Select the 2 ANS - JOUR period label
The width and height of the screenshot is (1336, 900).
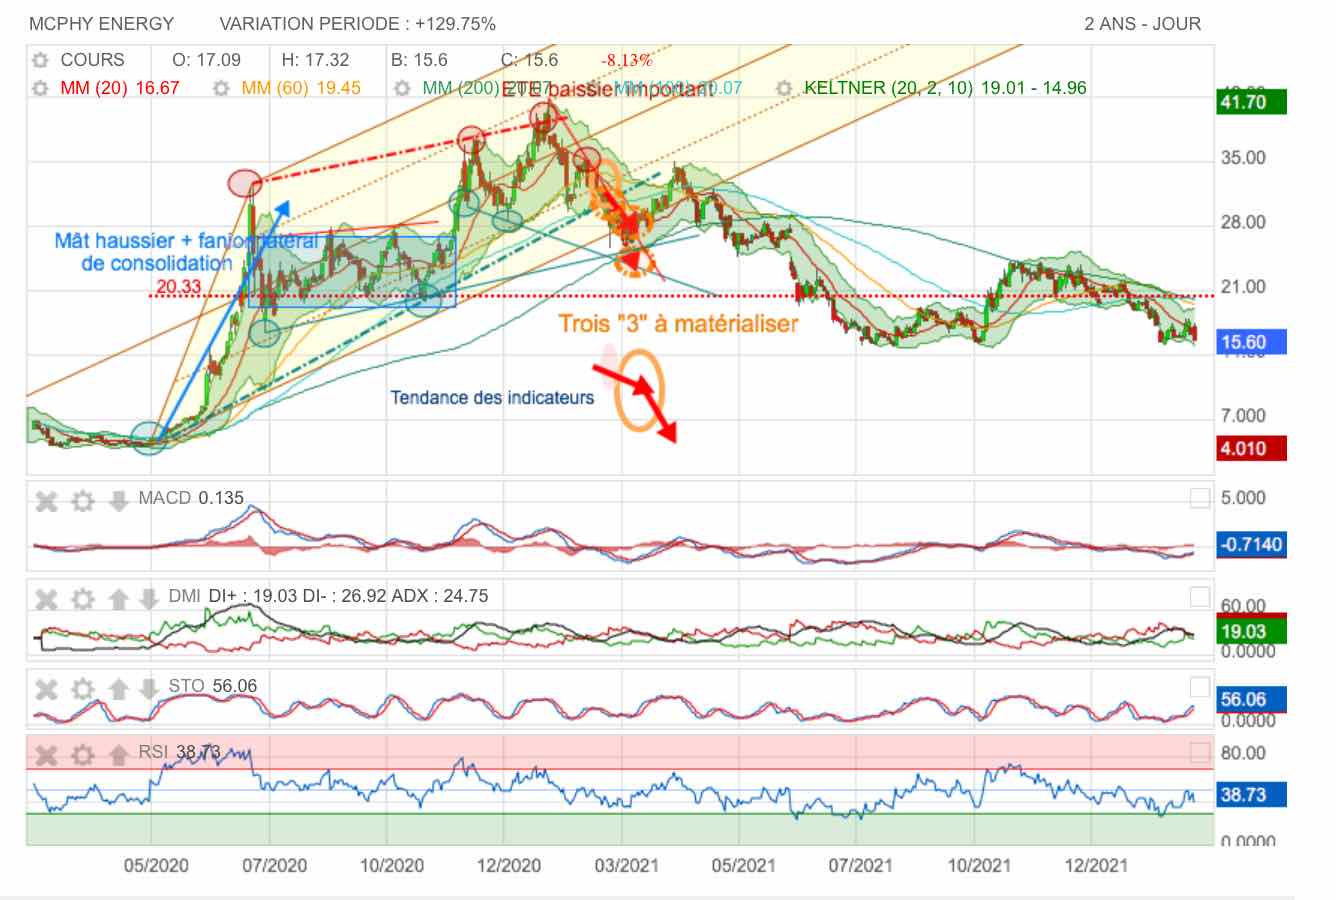(x=1143, y=24)
